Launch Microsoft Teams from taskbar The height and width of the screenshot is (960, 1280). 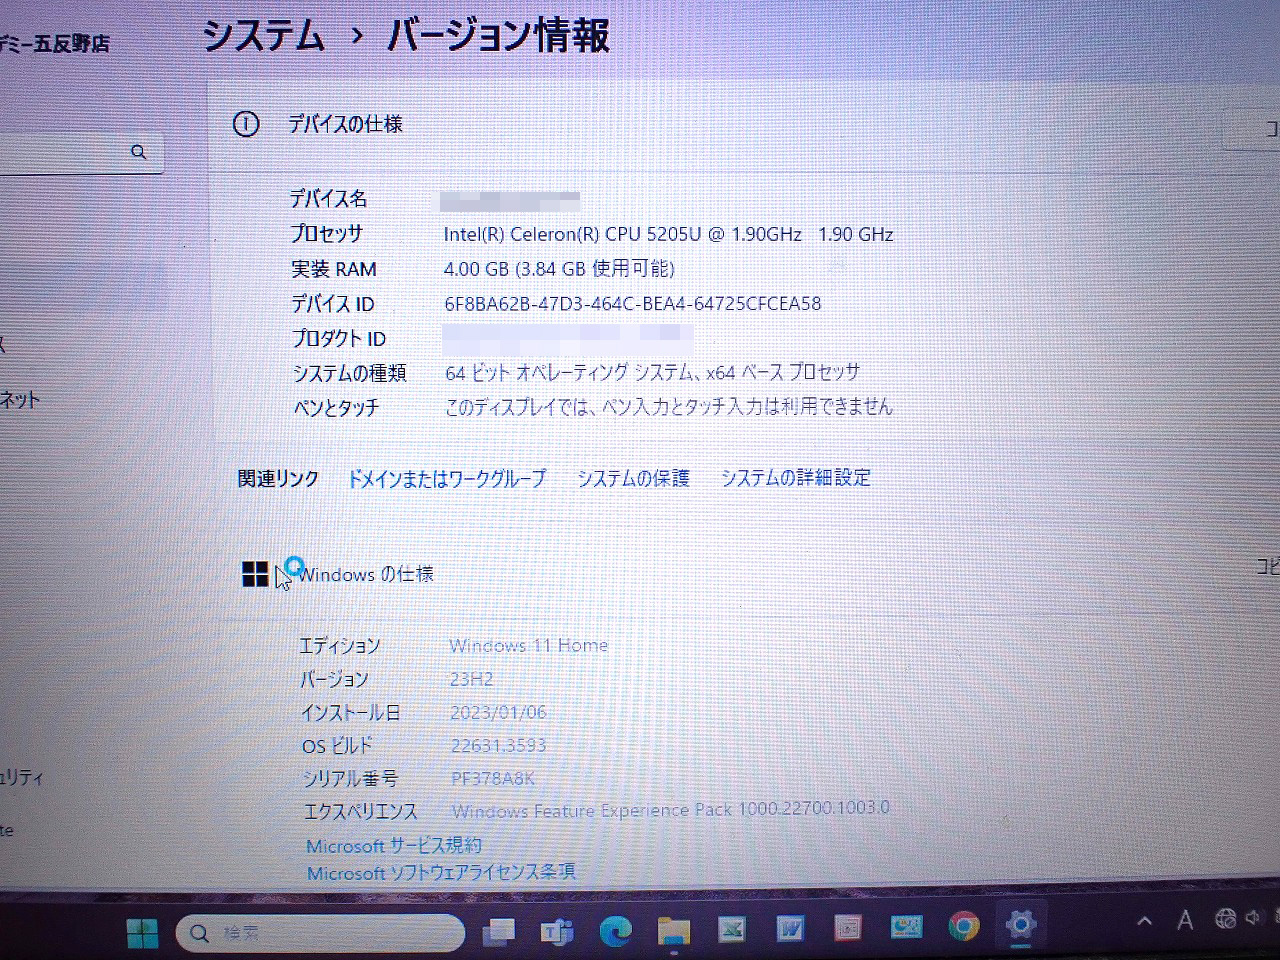click(556, 932)
